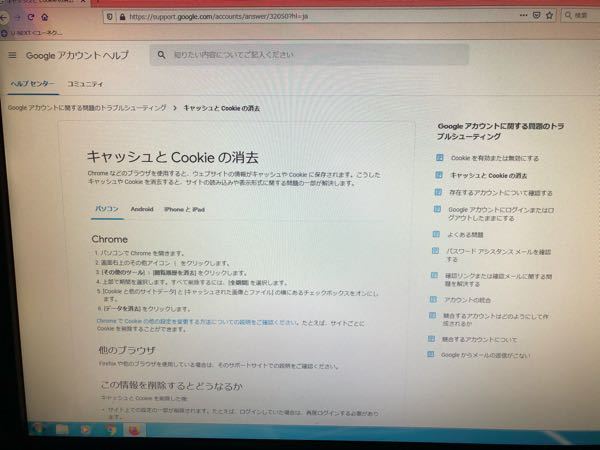Image resolution: width=600 pixels, height=450 pixels.
Task: Click the browser home icon
Action: [x=46, y=18]
